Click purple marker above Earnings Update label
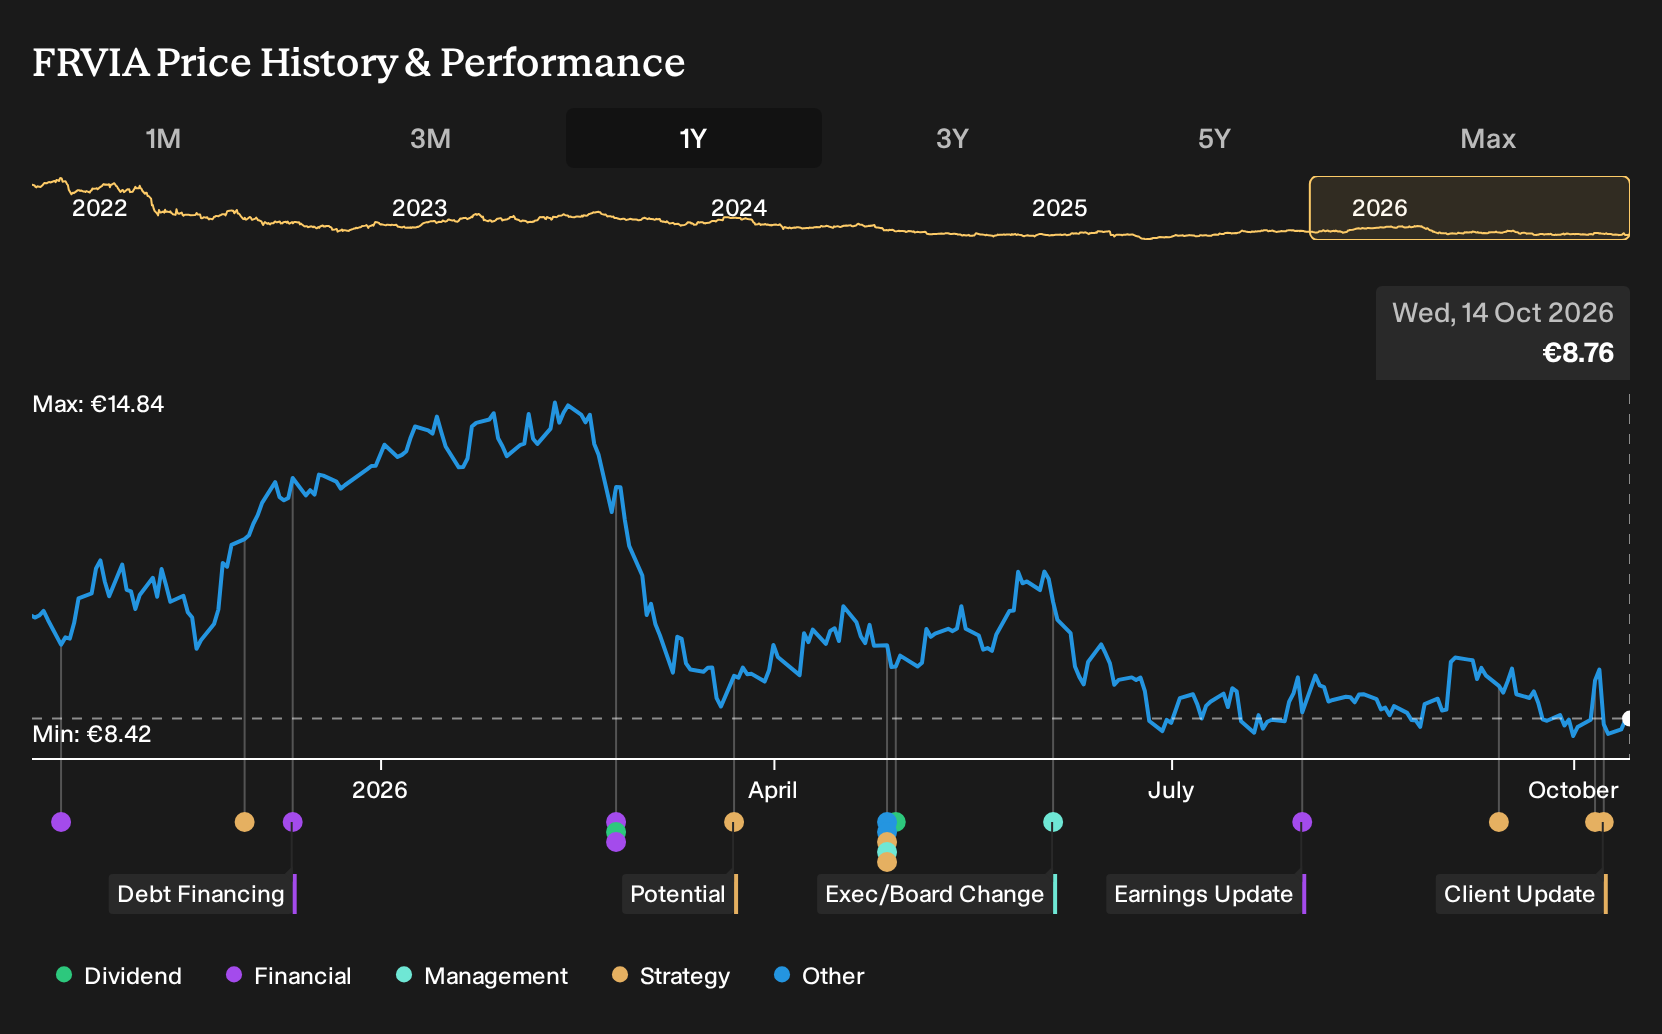 (x=1302, y=822)
